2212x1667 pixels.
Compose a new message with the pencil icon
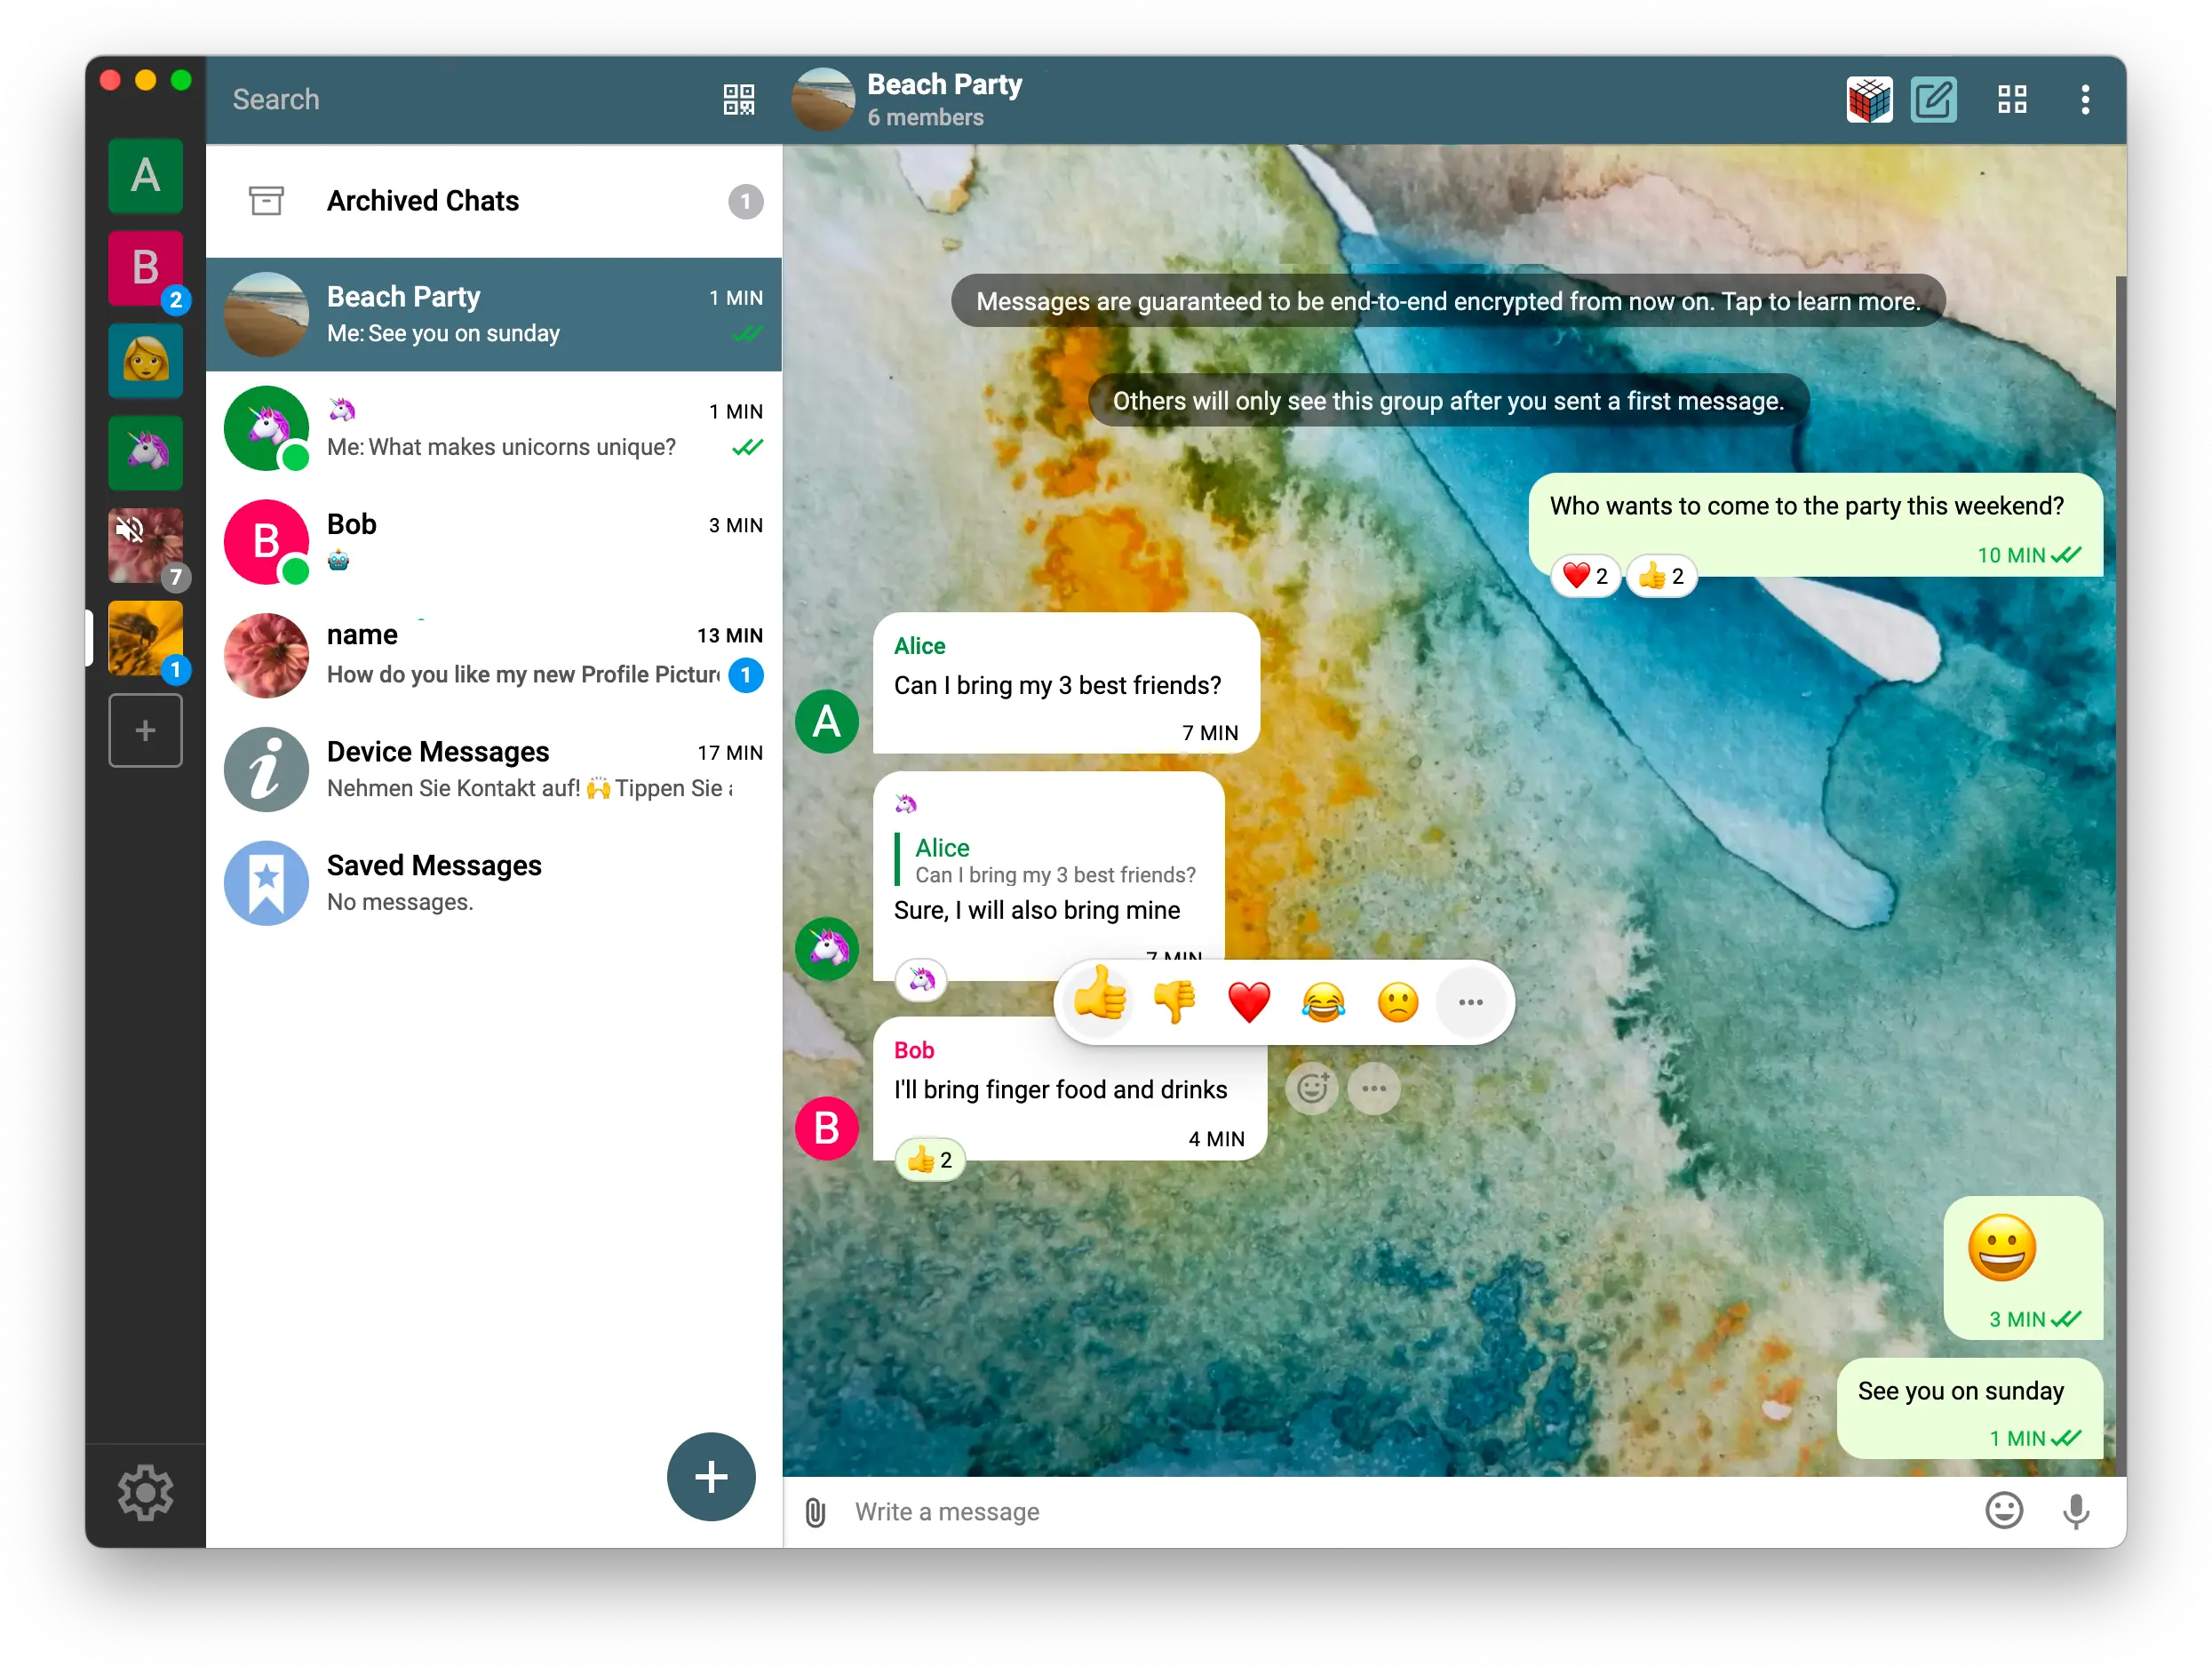(x=1933, y=99)
